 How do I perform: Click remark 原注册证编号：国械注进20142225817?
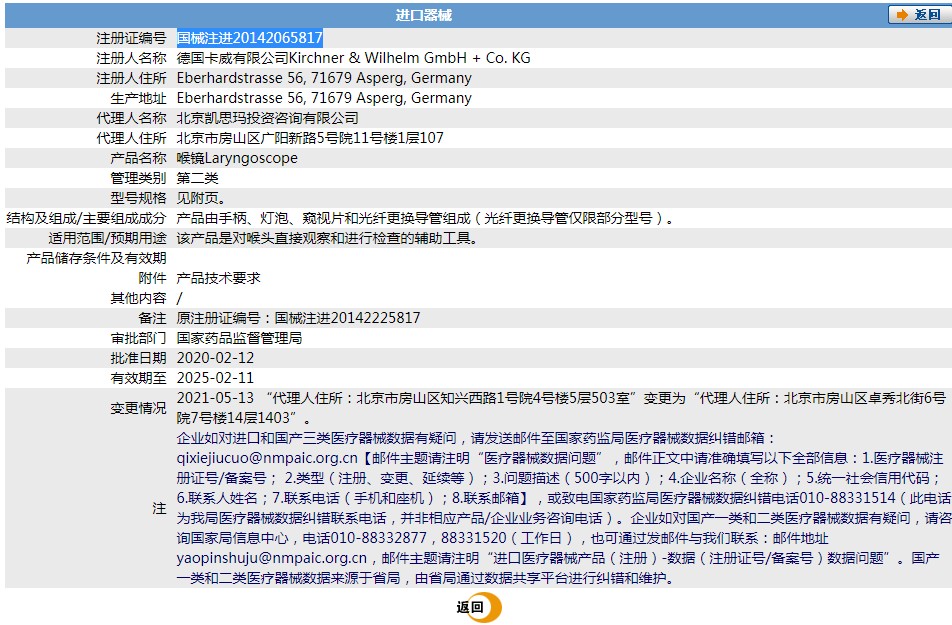tap(298, 318)
